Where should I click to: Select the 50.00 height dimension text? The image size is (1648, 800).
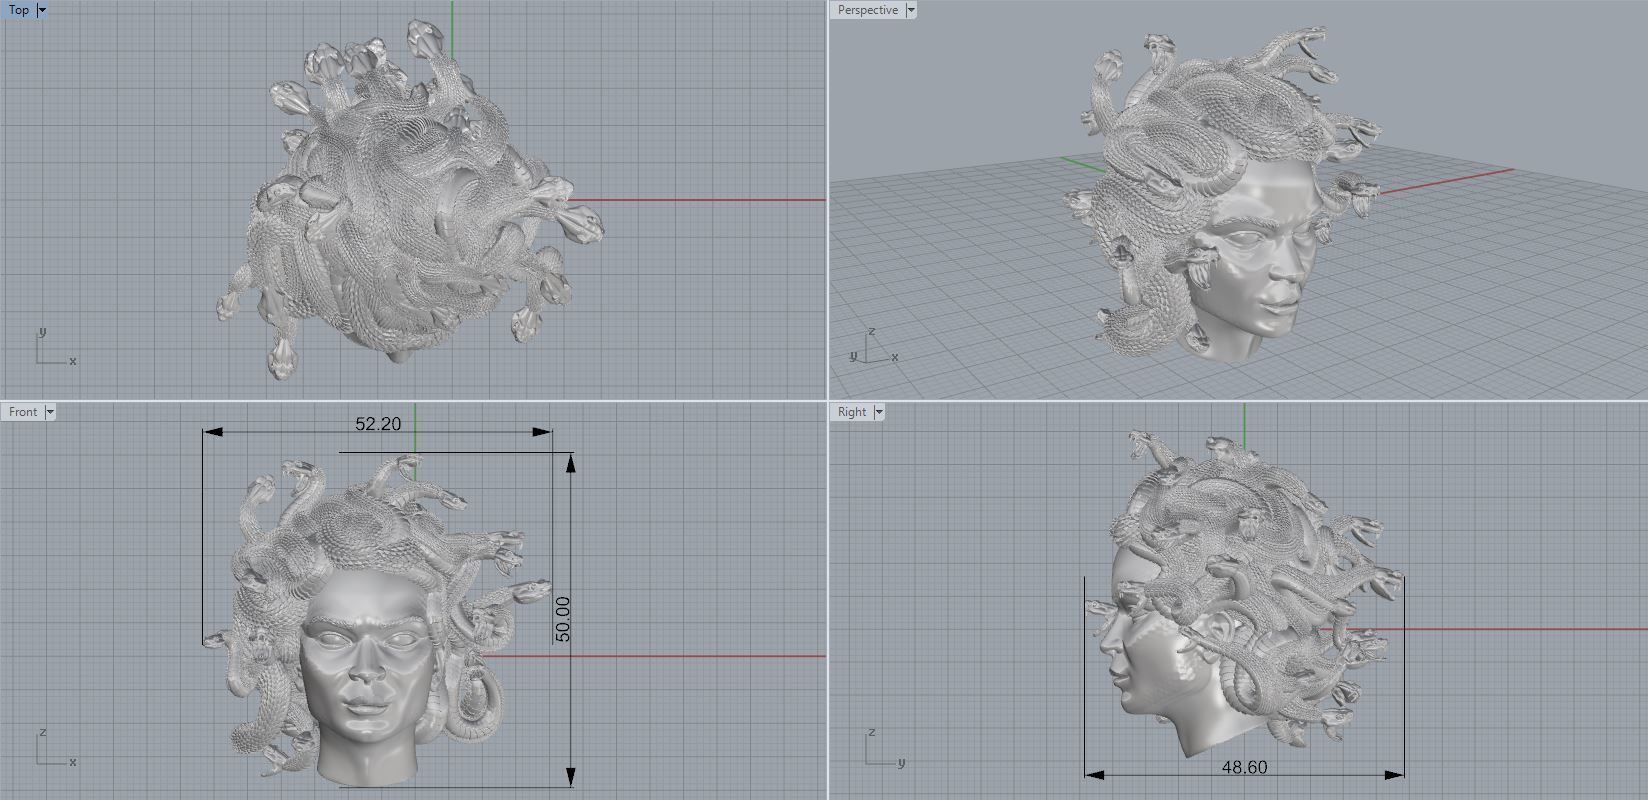click(562, 619)
